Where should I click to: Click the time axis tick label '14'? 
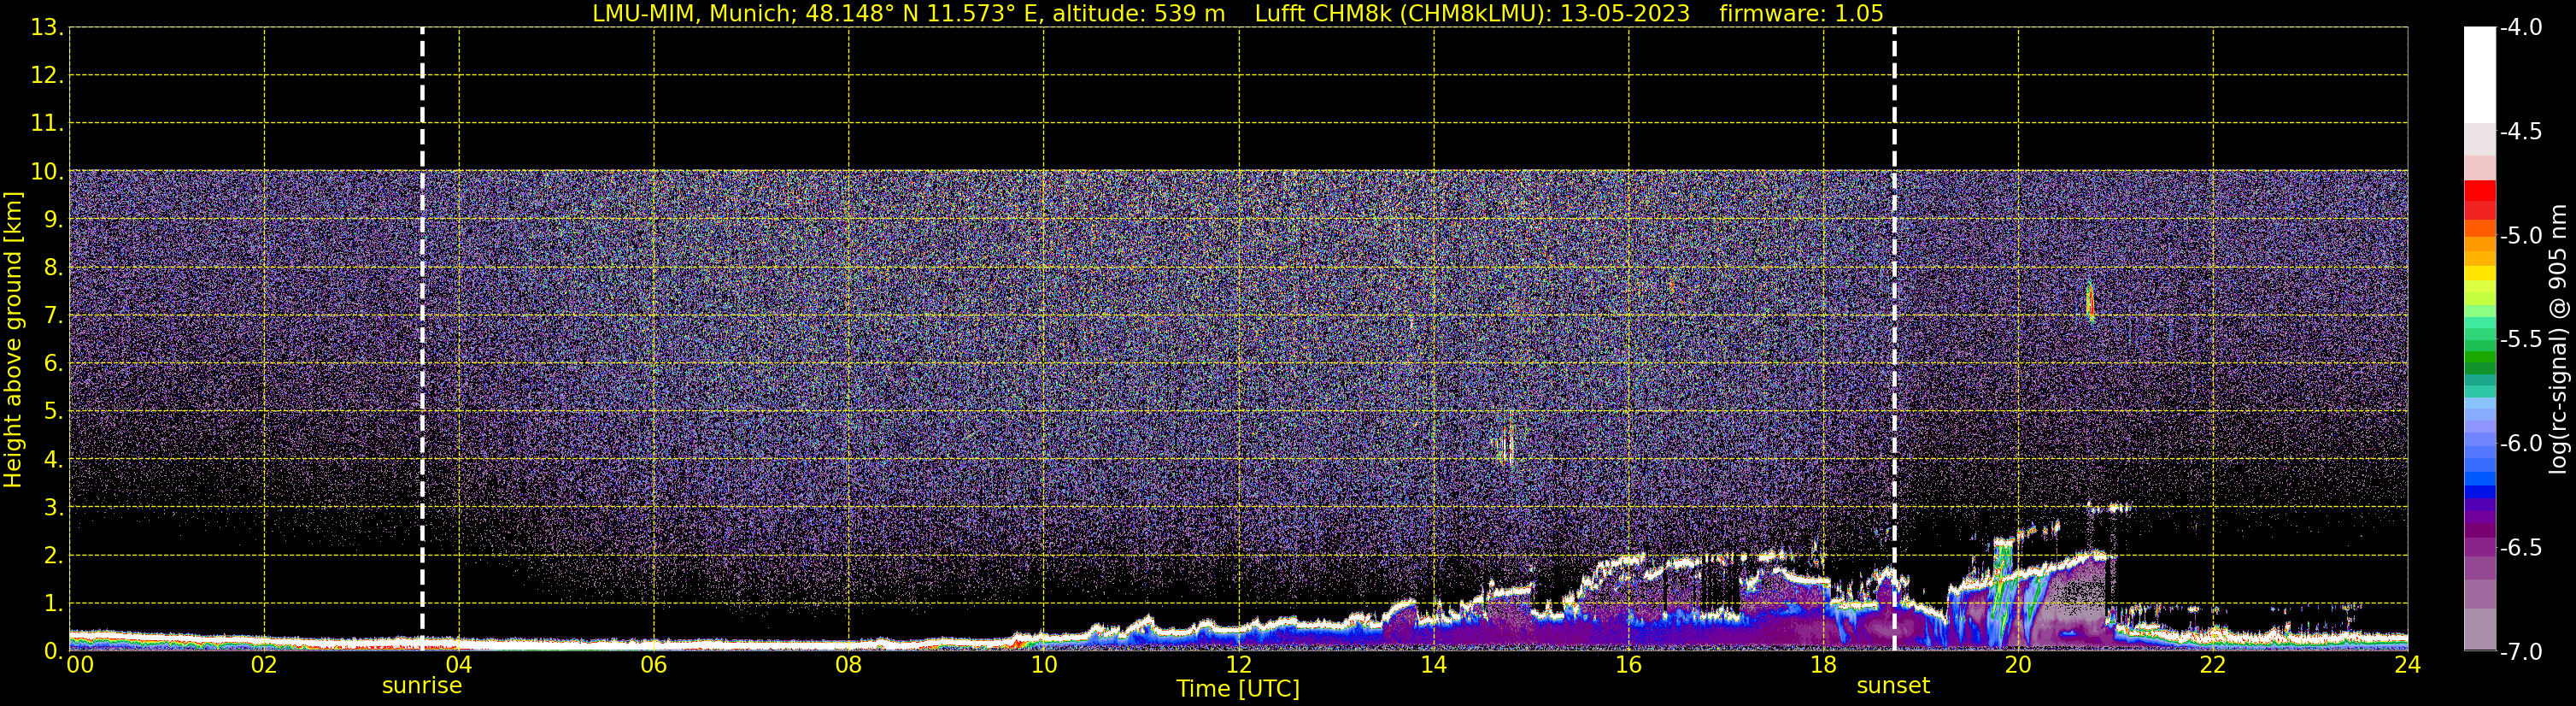point(1434,665)
